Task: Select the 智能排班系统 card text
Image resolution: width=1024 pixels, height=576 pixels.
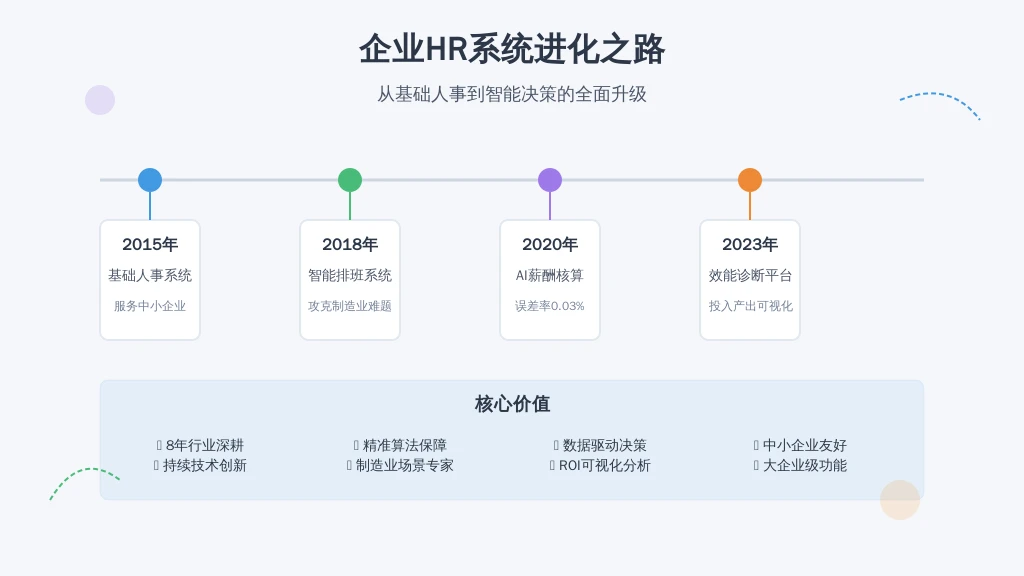Action: (x=350, y=275)
